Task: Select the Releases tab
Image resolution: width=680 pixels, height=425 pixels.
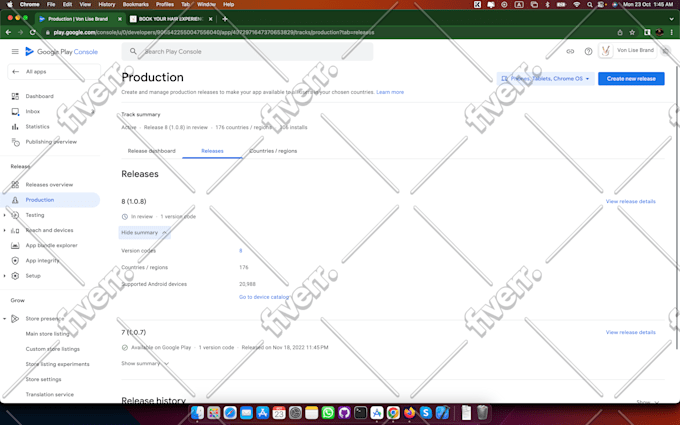Action: pos(212,151)
